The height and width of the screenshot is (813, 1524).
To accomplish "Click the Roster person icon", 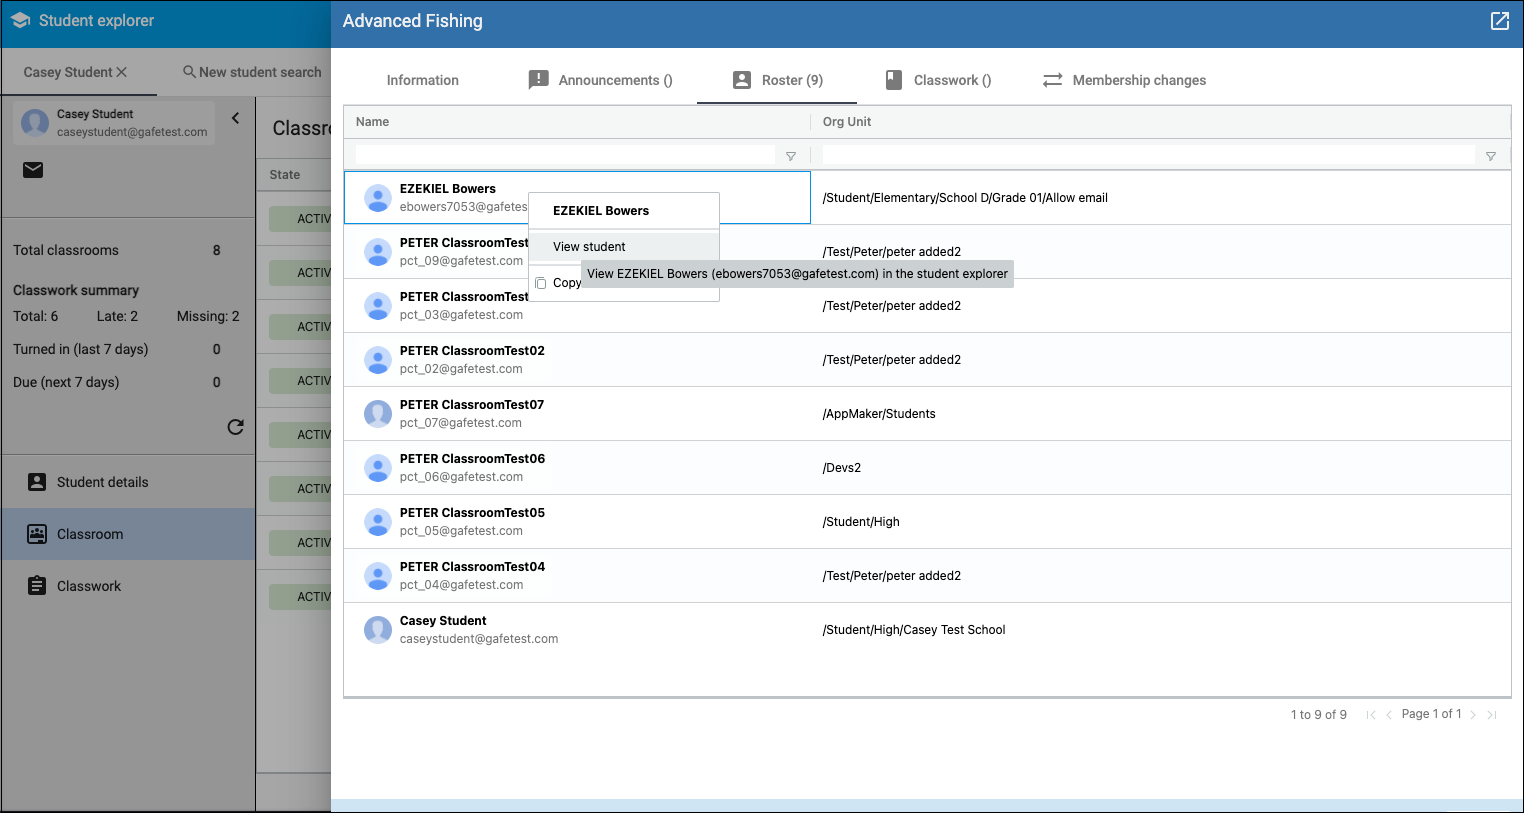I will (742, 80).
